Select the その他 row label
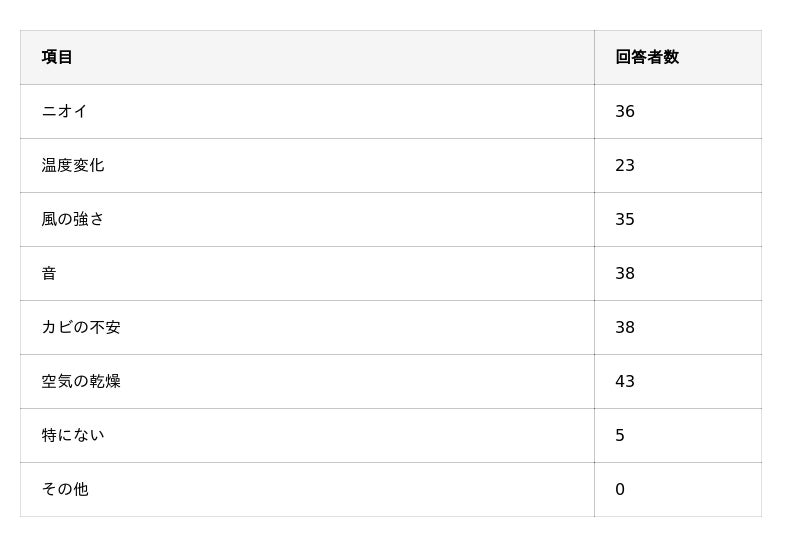The height and width of the screenshot is (547, 800). point(65,489)
